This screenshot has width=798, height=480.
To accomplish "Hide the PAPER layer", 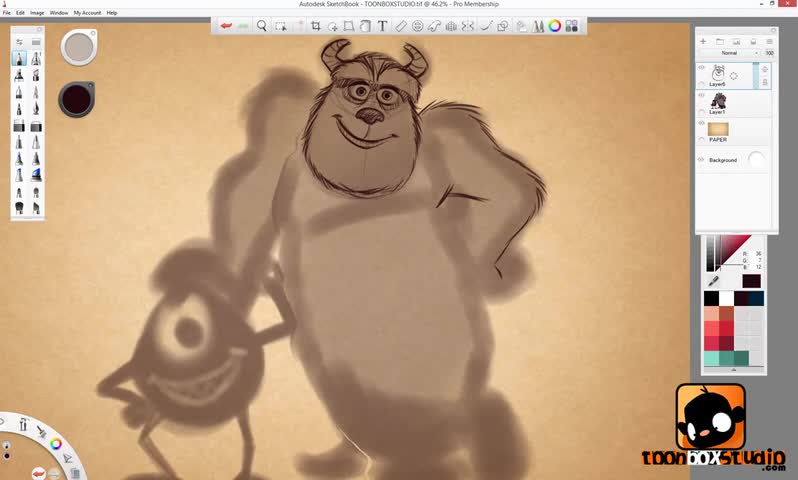I will [701, 123].
